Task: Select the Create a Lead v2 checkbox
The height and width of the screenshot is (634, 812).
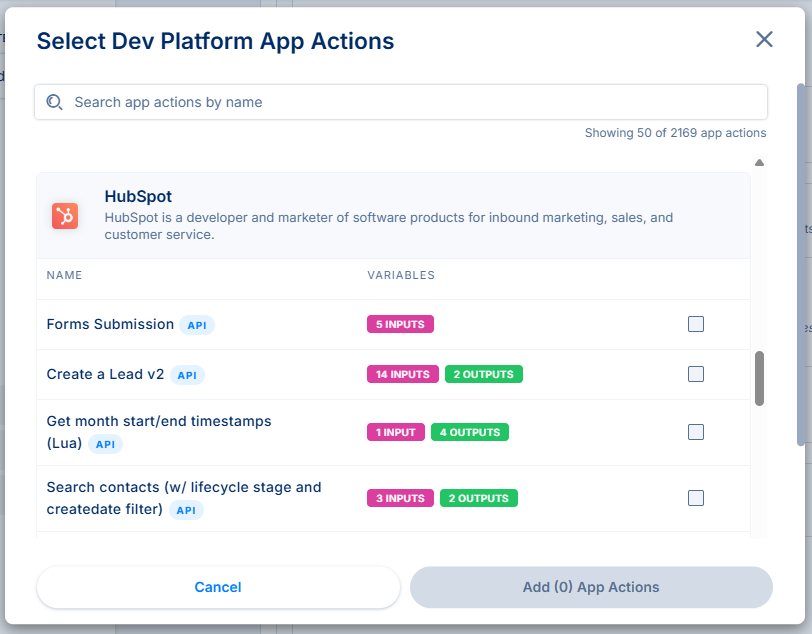Action: (x=696, y=374)
